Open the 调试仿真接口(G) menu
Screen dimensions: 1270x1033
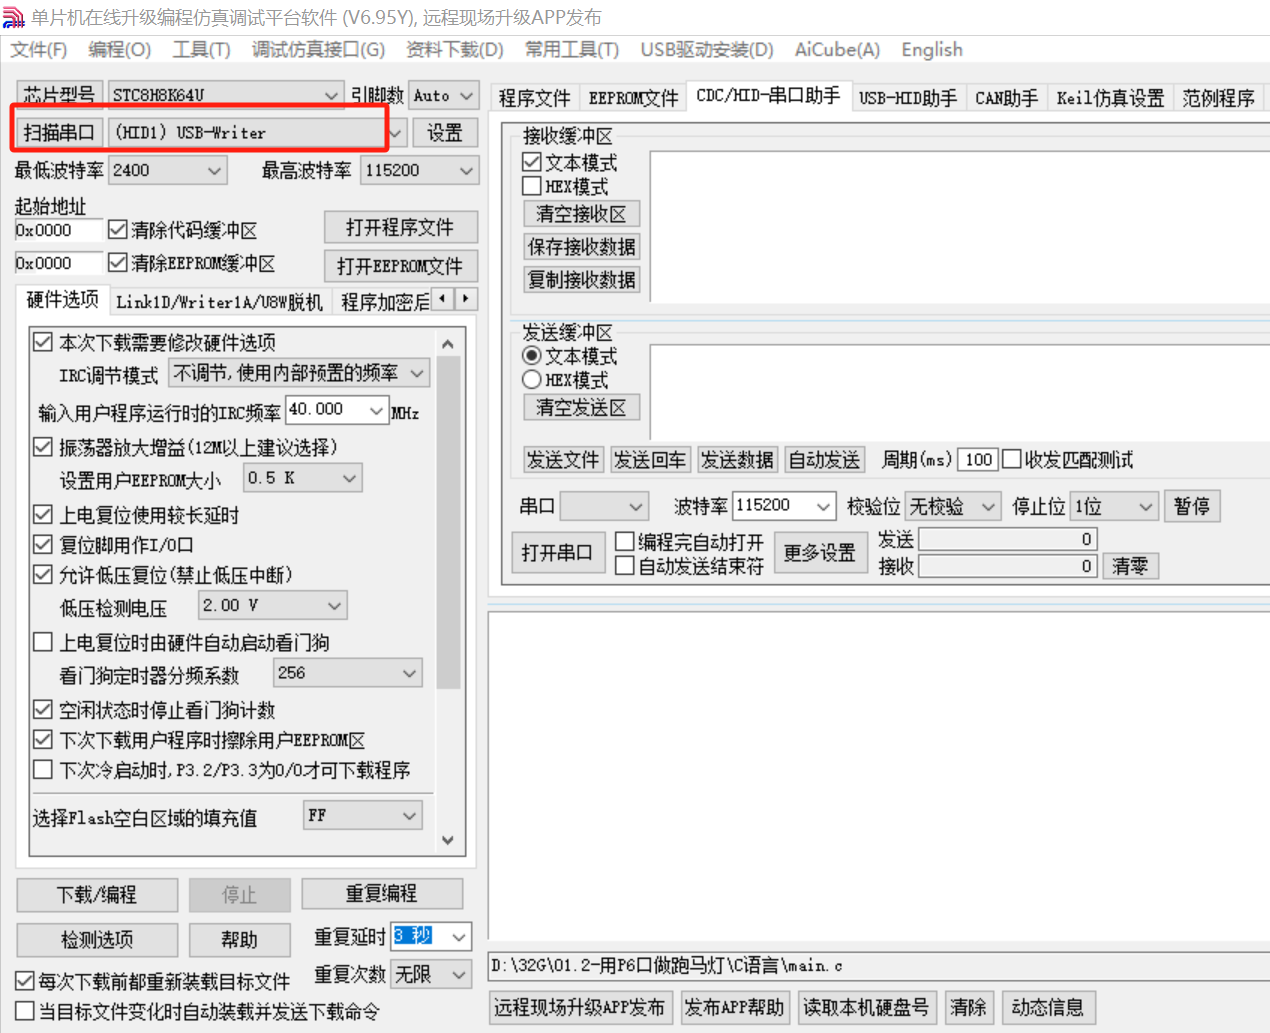pyautogui.click(x=318, y=50)
